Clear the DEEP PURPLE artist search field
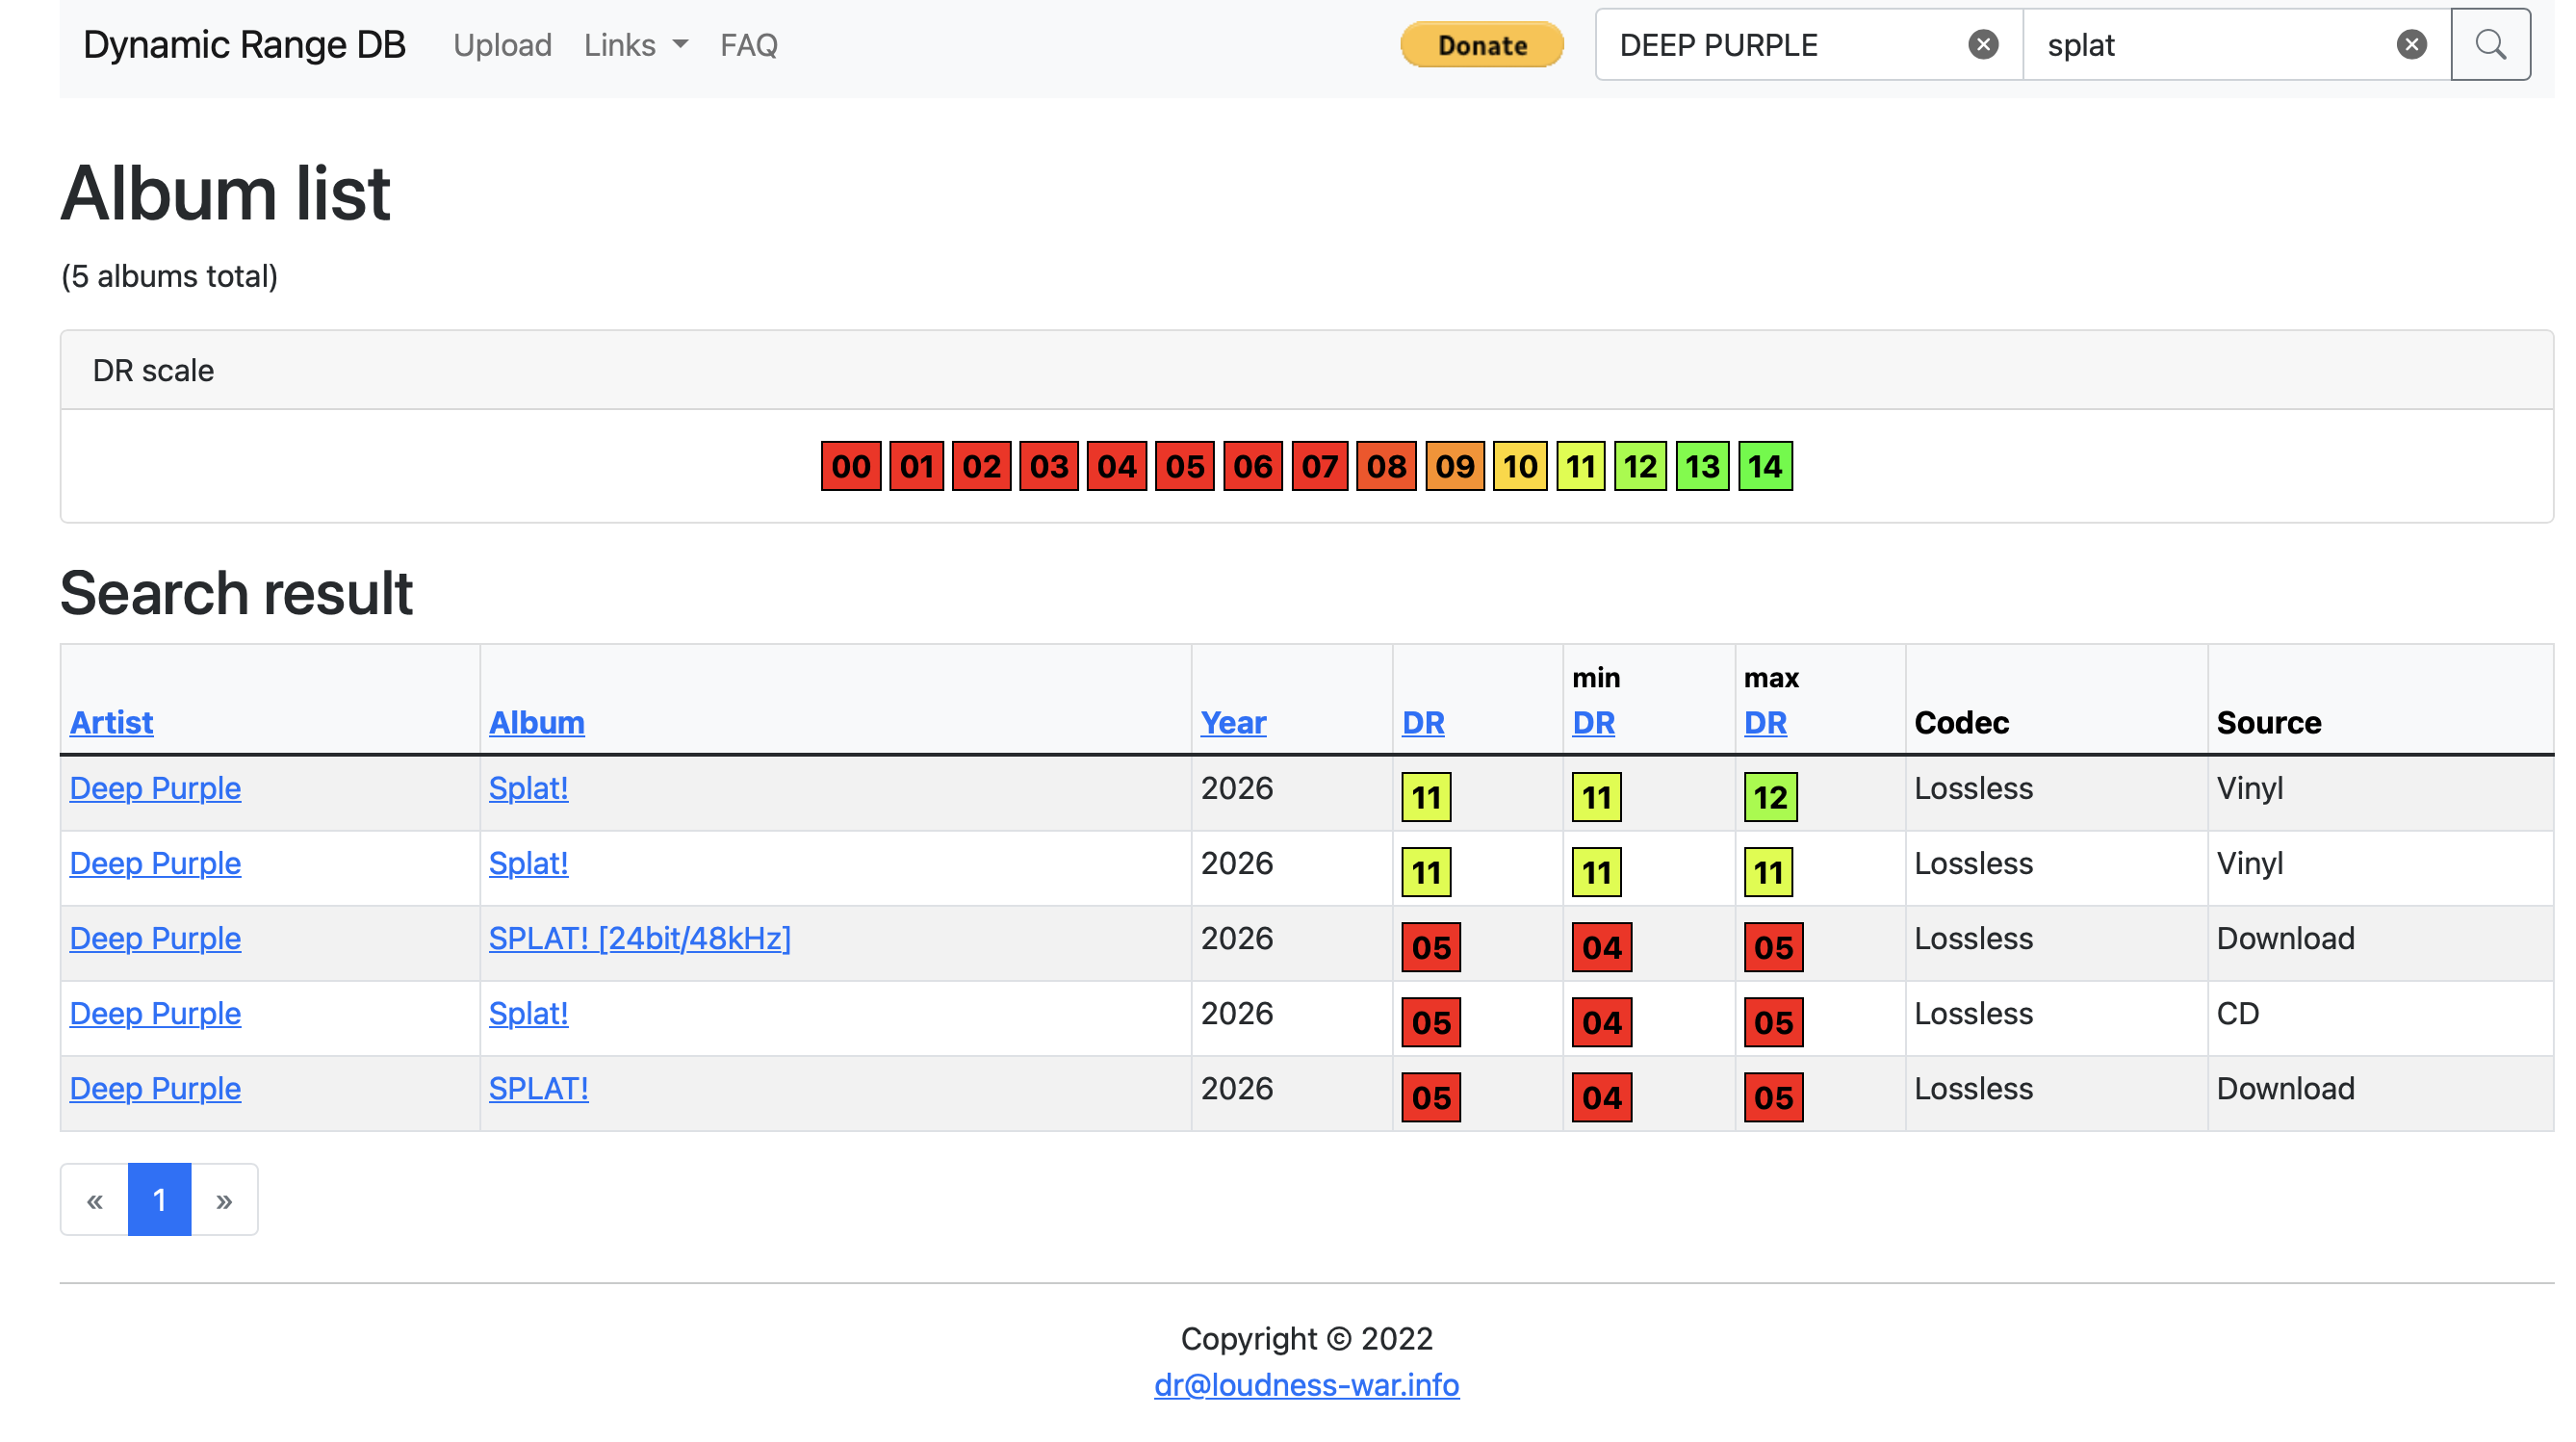This screenshot has height=1442, width=2576. [1983, 45]
